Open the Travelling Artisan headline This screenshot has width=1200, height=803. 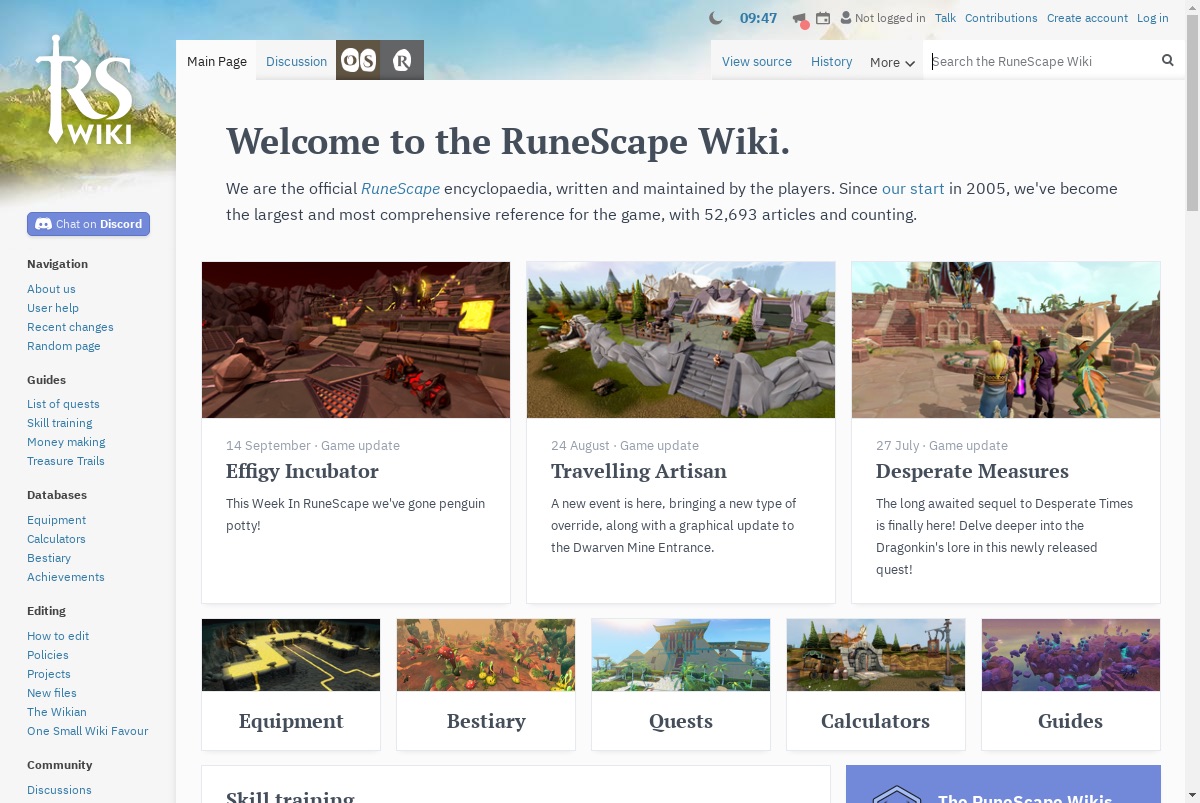[639, 471]
